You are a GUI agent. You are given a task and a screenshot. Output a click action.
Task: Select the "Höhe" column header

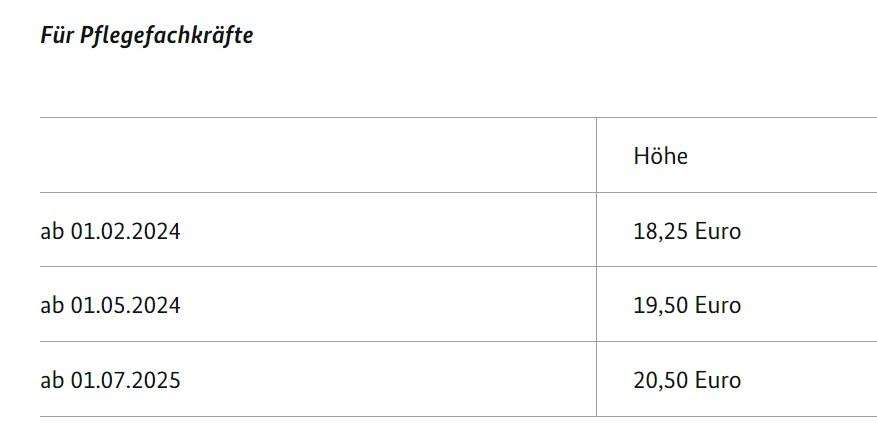coord(661,156)
